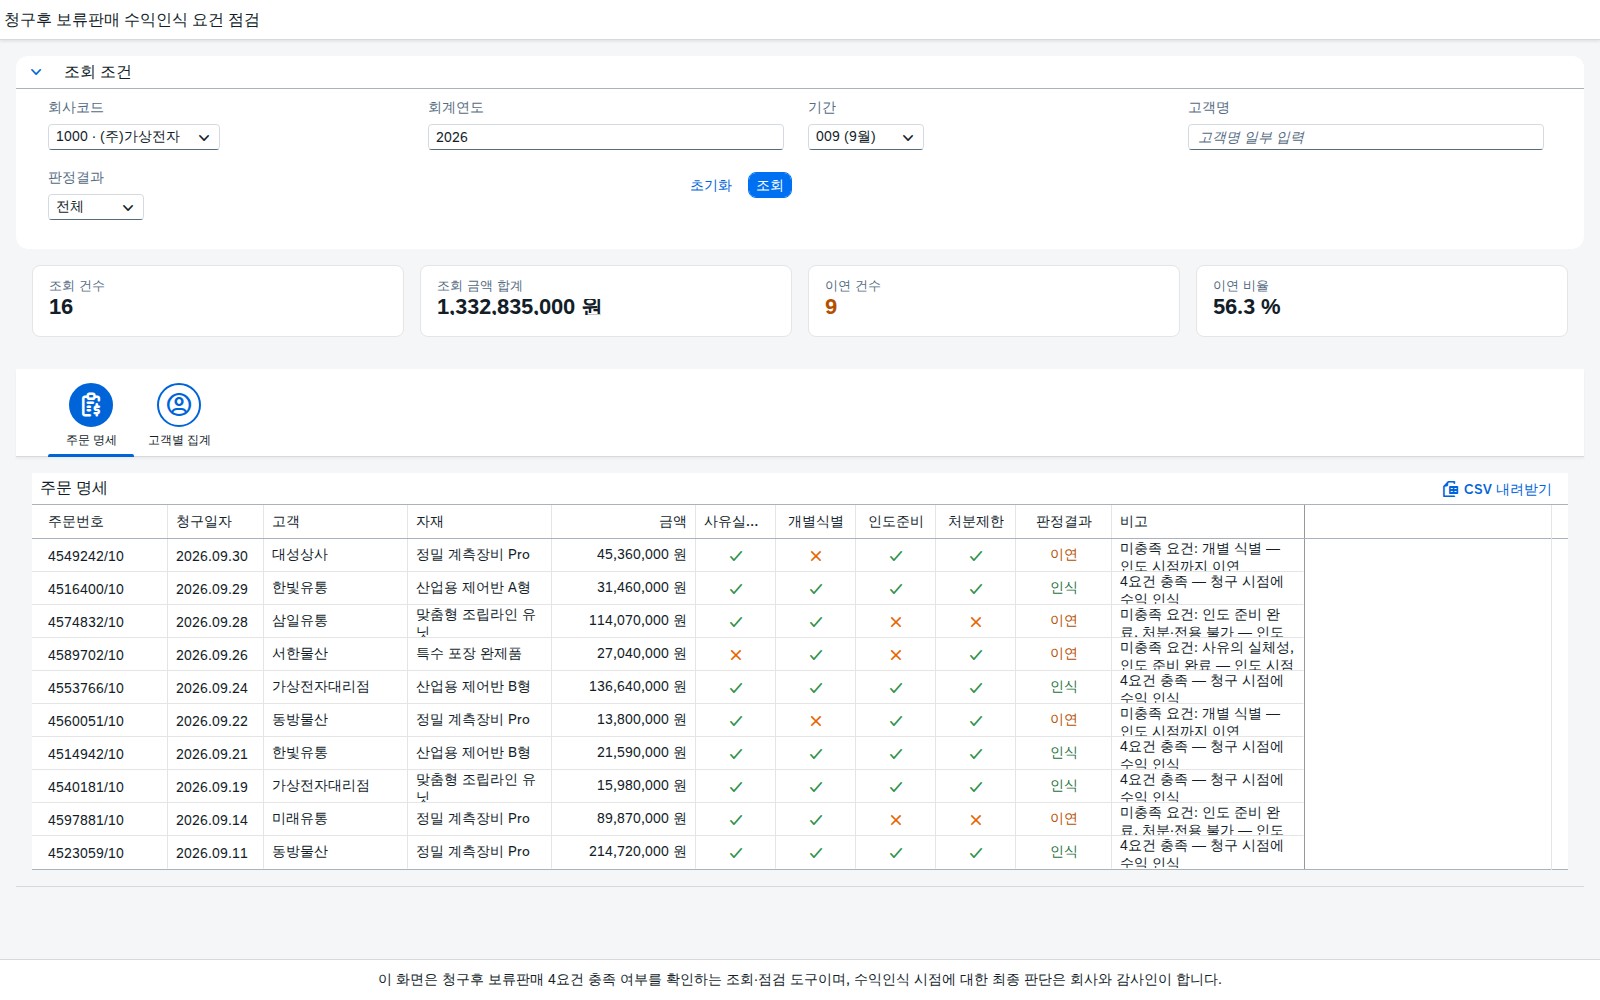The width and height of the screenshot is (1600, 1000).
Task: Select the 주문 명세 tab icon
Action: (91, 405)
